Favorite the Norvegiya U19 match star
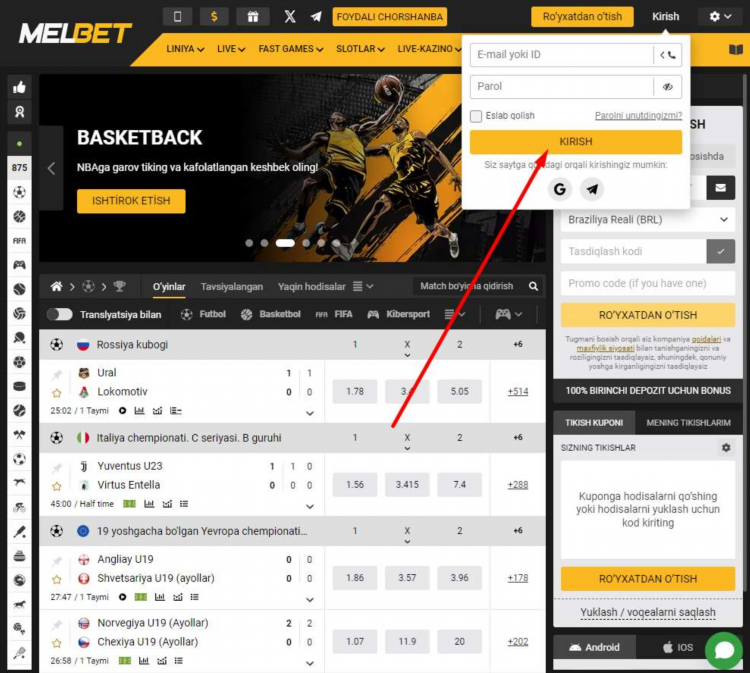750x673 pixels. click(57, 643)
